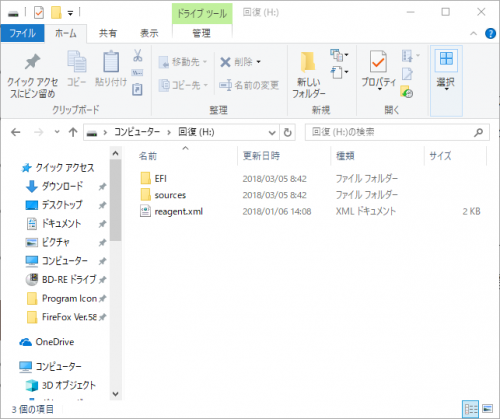Screen dimensions: 500x419
Task: Switch to details view icon in status bar
Action: coord(471,408)
